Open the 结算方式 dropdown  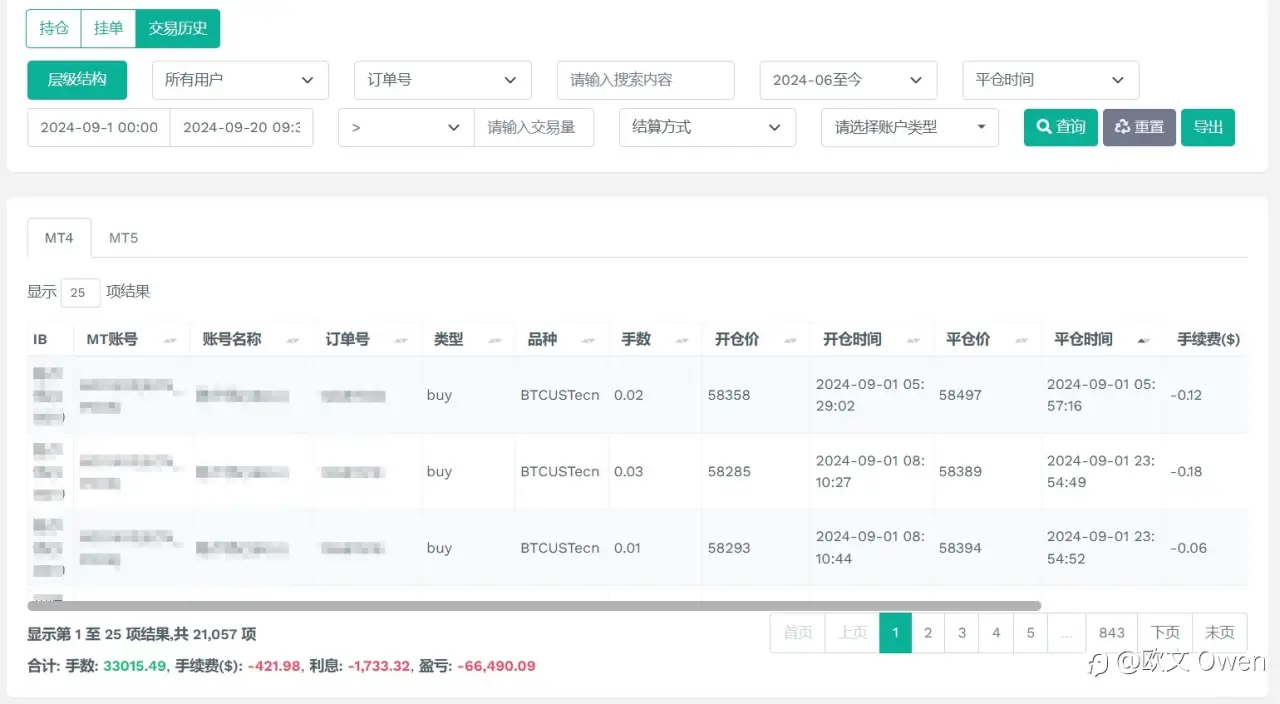click(707, 128)
